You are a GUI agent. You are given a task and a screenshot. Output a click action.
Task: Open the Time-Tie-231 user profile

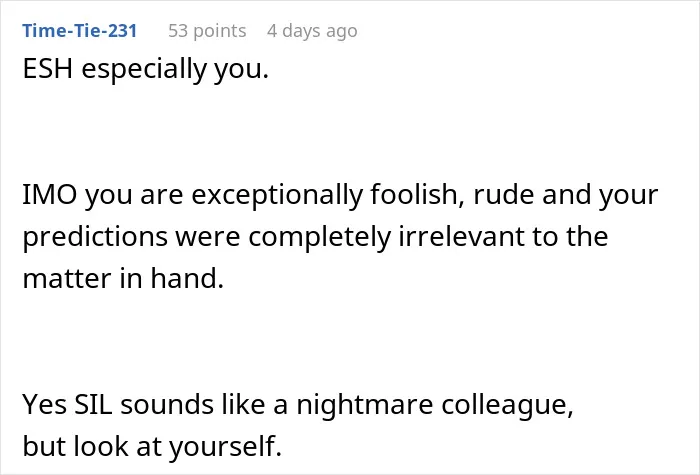coord(79,31)
